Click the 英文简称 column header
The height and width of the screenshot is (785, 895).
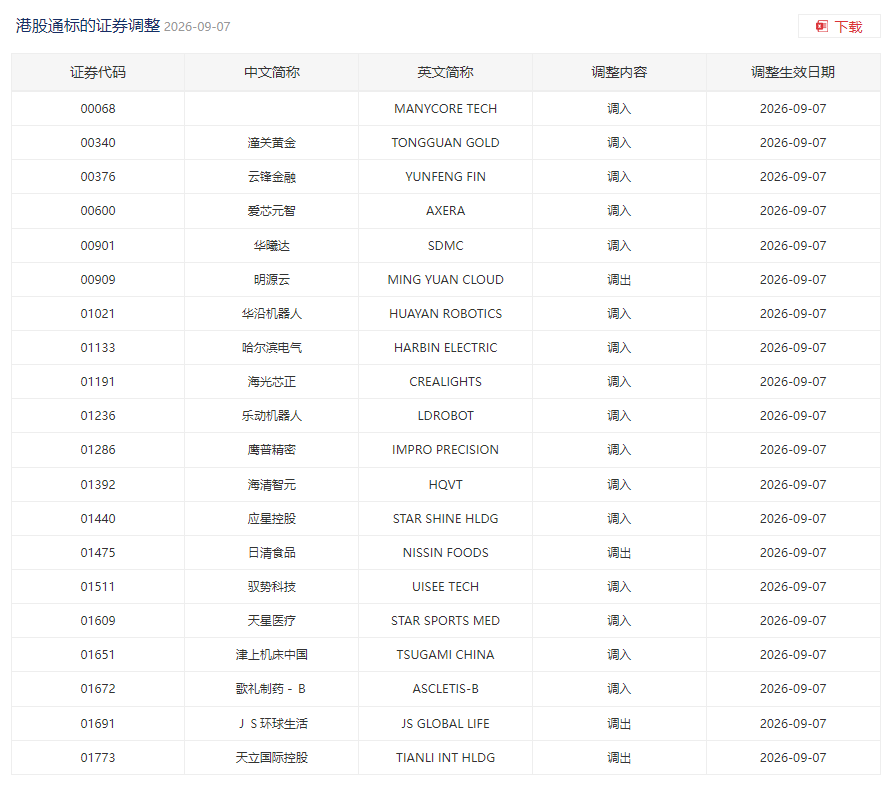[x=445, y=73]
